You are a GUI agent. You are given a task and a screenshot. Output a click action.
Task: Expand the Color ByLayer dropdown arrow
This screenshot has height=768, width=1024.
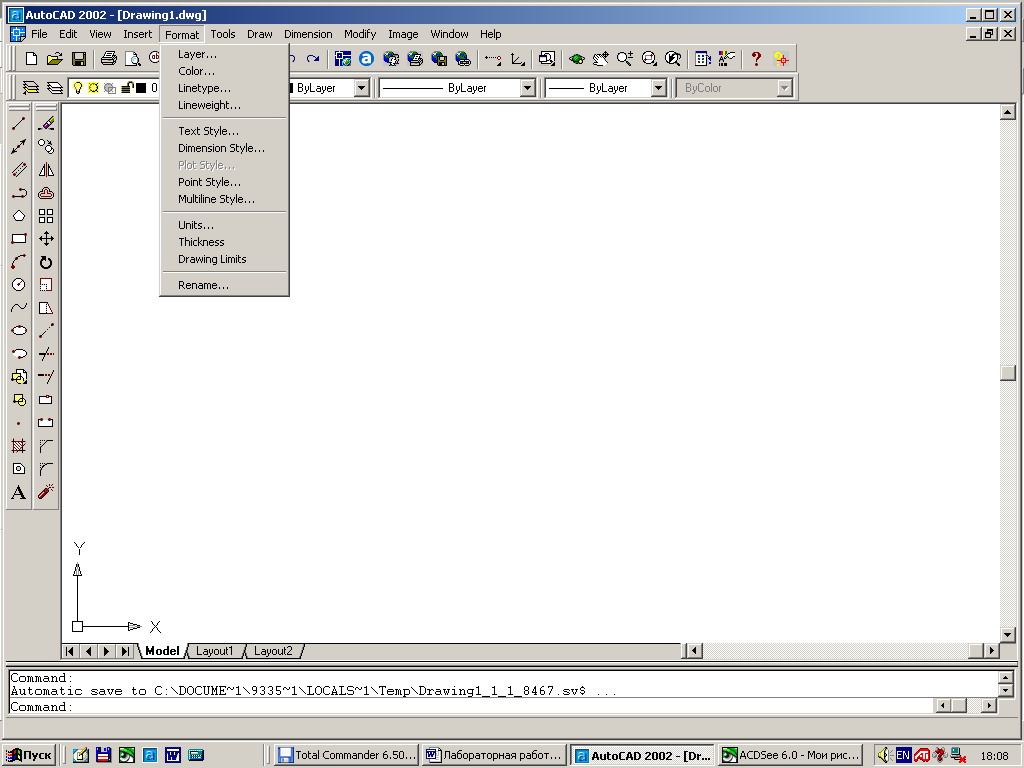(362, 88)
